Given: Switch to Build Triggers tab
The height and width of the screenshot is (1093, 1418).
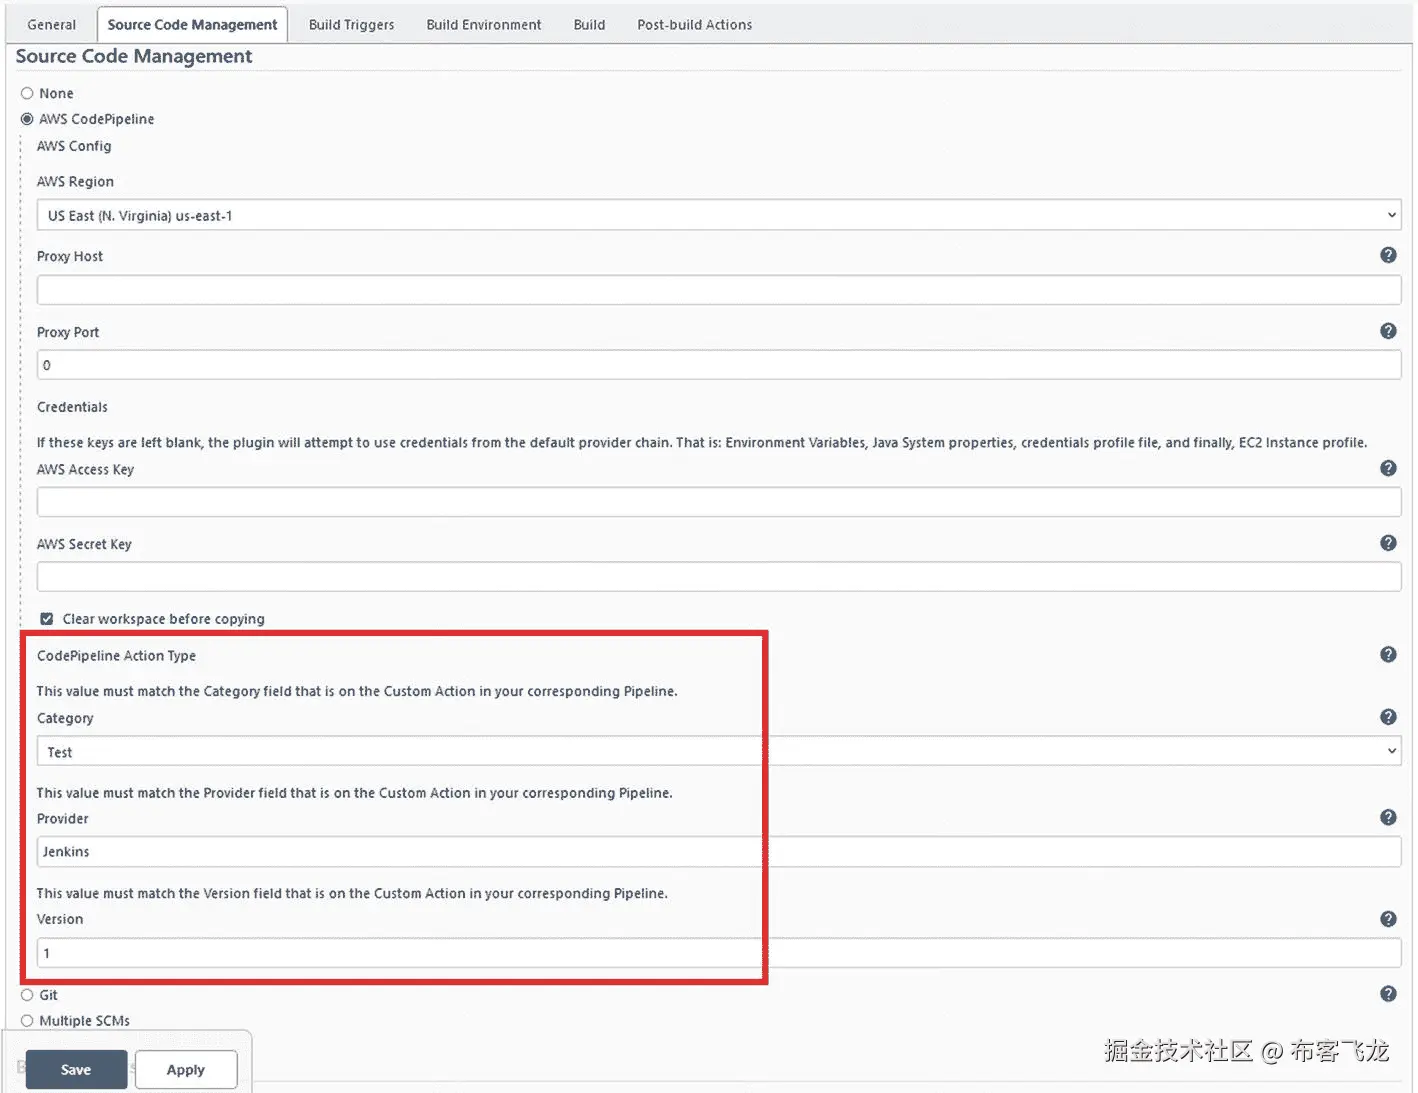Looking at the screenshot, I should (x=351, y=24).
